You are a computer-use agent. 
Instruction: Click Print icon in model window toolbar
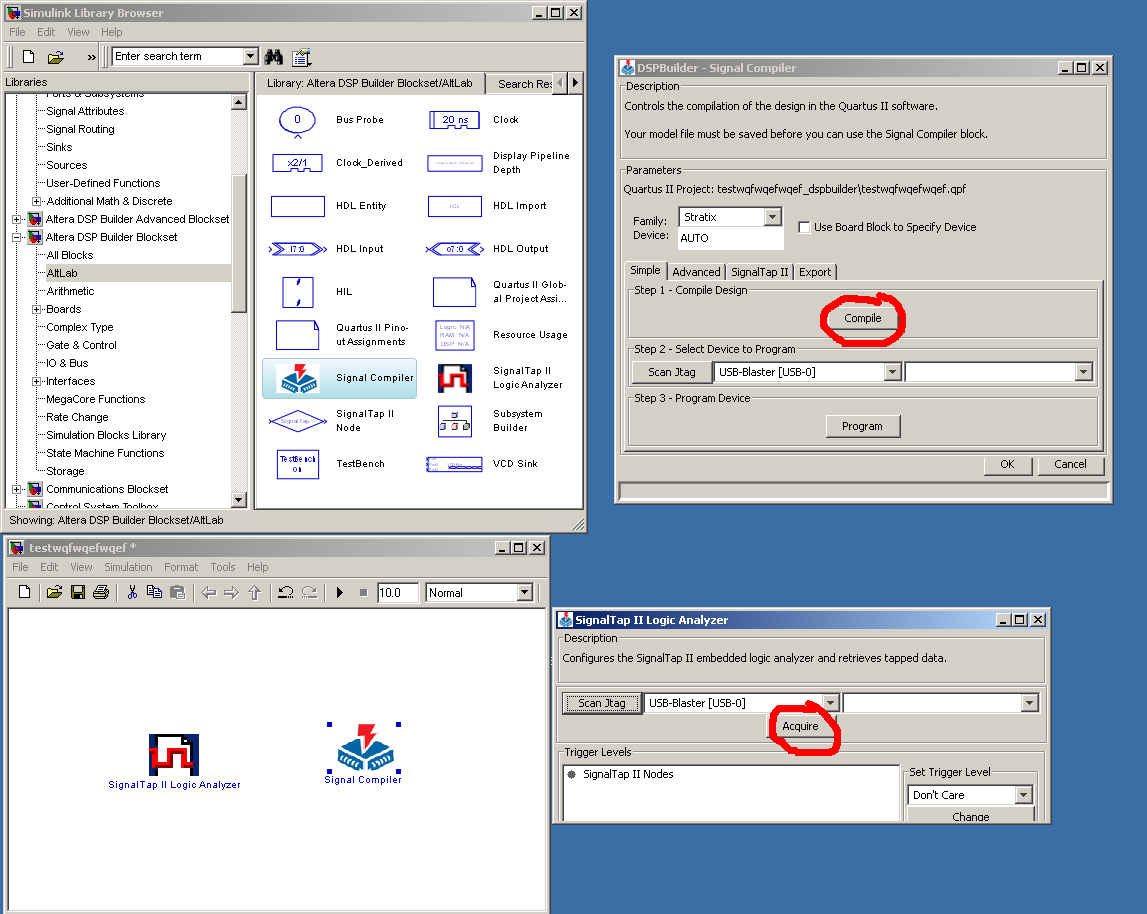(x=101, y=592)
